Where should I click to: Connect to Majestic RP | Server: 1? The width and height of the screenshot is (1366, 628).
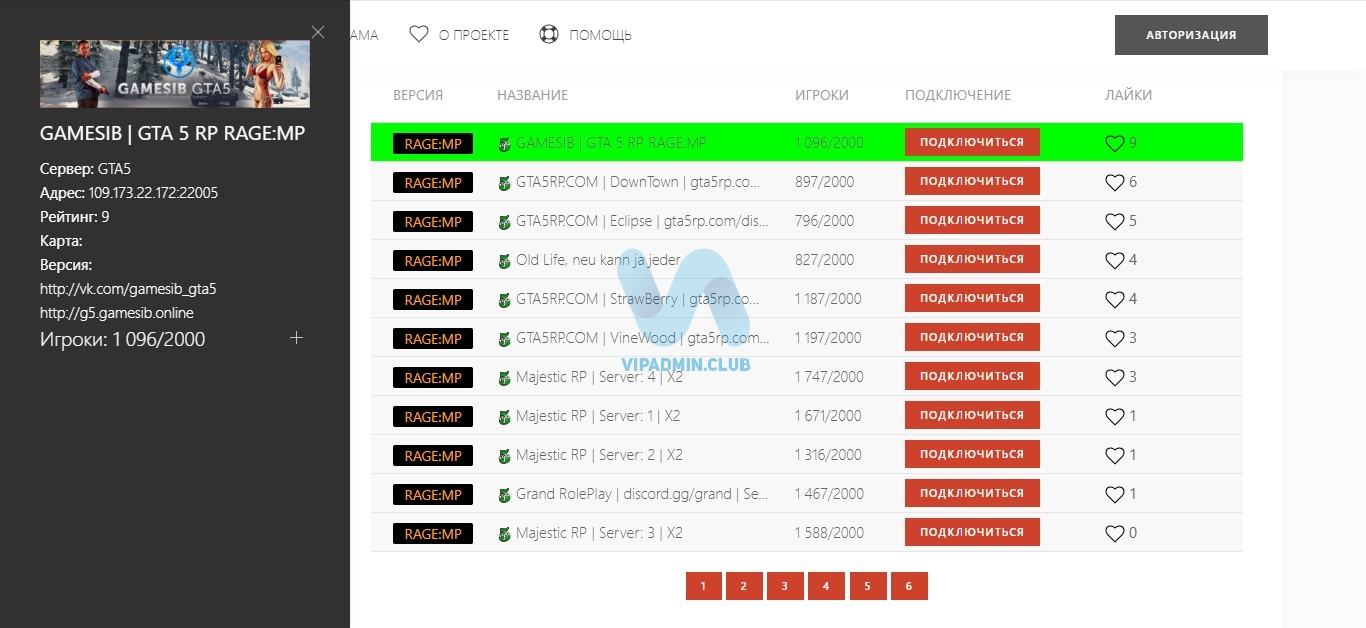coord(972,415)
